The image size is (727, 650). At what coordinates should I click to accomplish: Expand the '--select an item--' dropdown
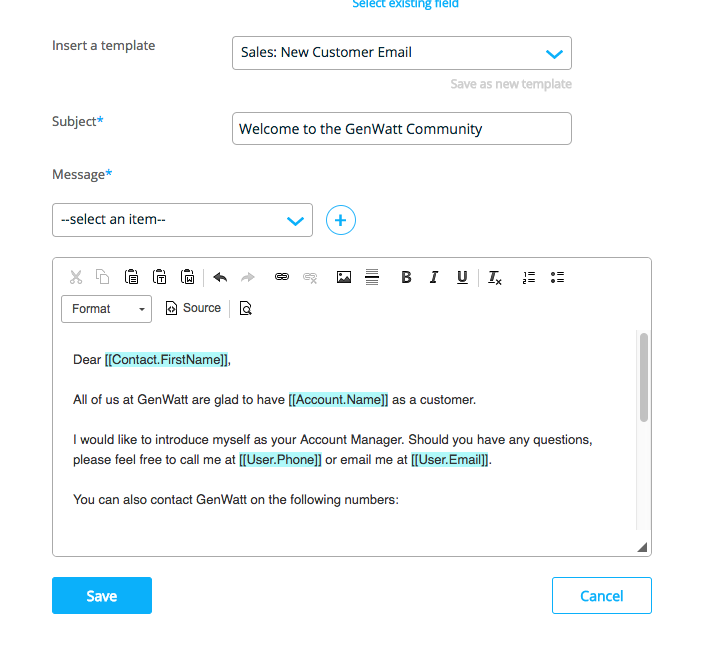(x=182, y=220)
